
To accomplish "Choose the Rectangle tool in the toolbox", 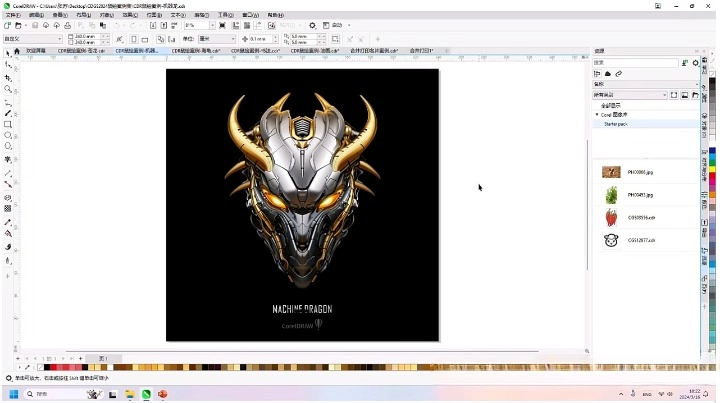I will point(8,125).
